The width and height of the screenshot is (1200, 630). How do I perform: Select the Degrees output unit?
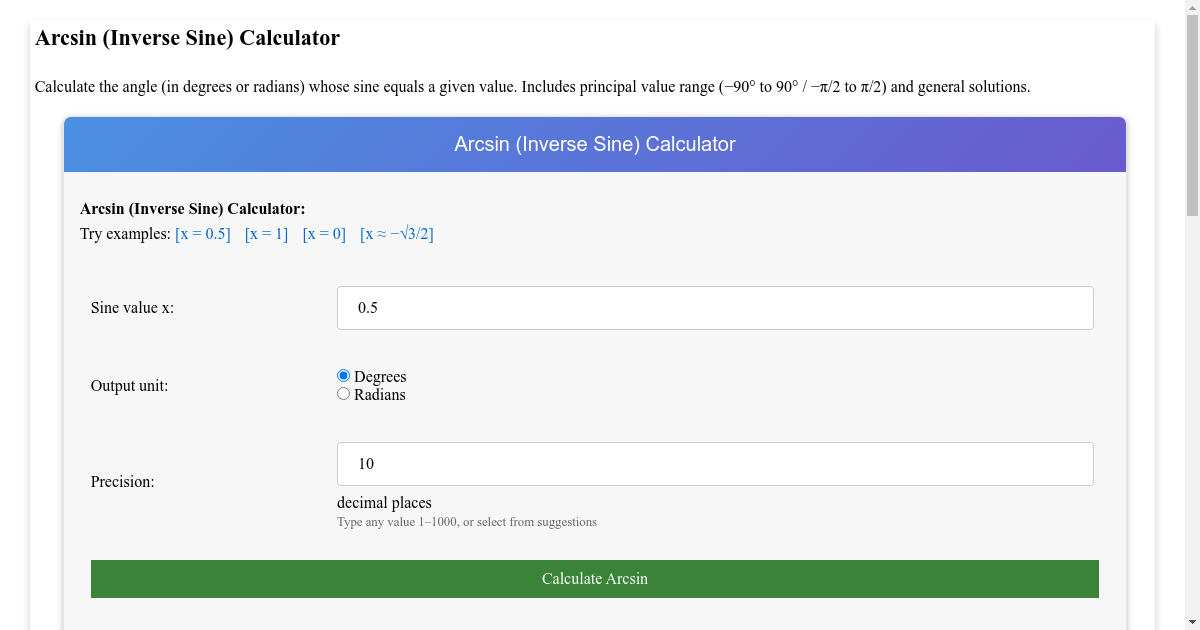(x=343, y=375)
